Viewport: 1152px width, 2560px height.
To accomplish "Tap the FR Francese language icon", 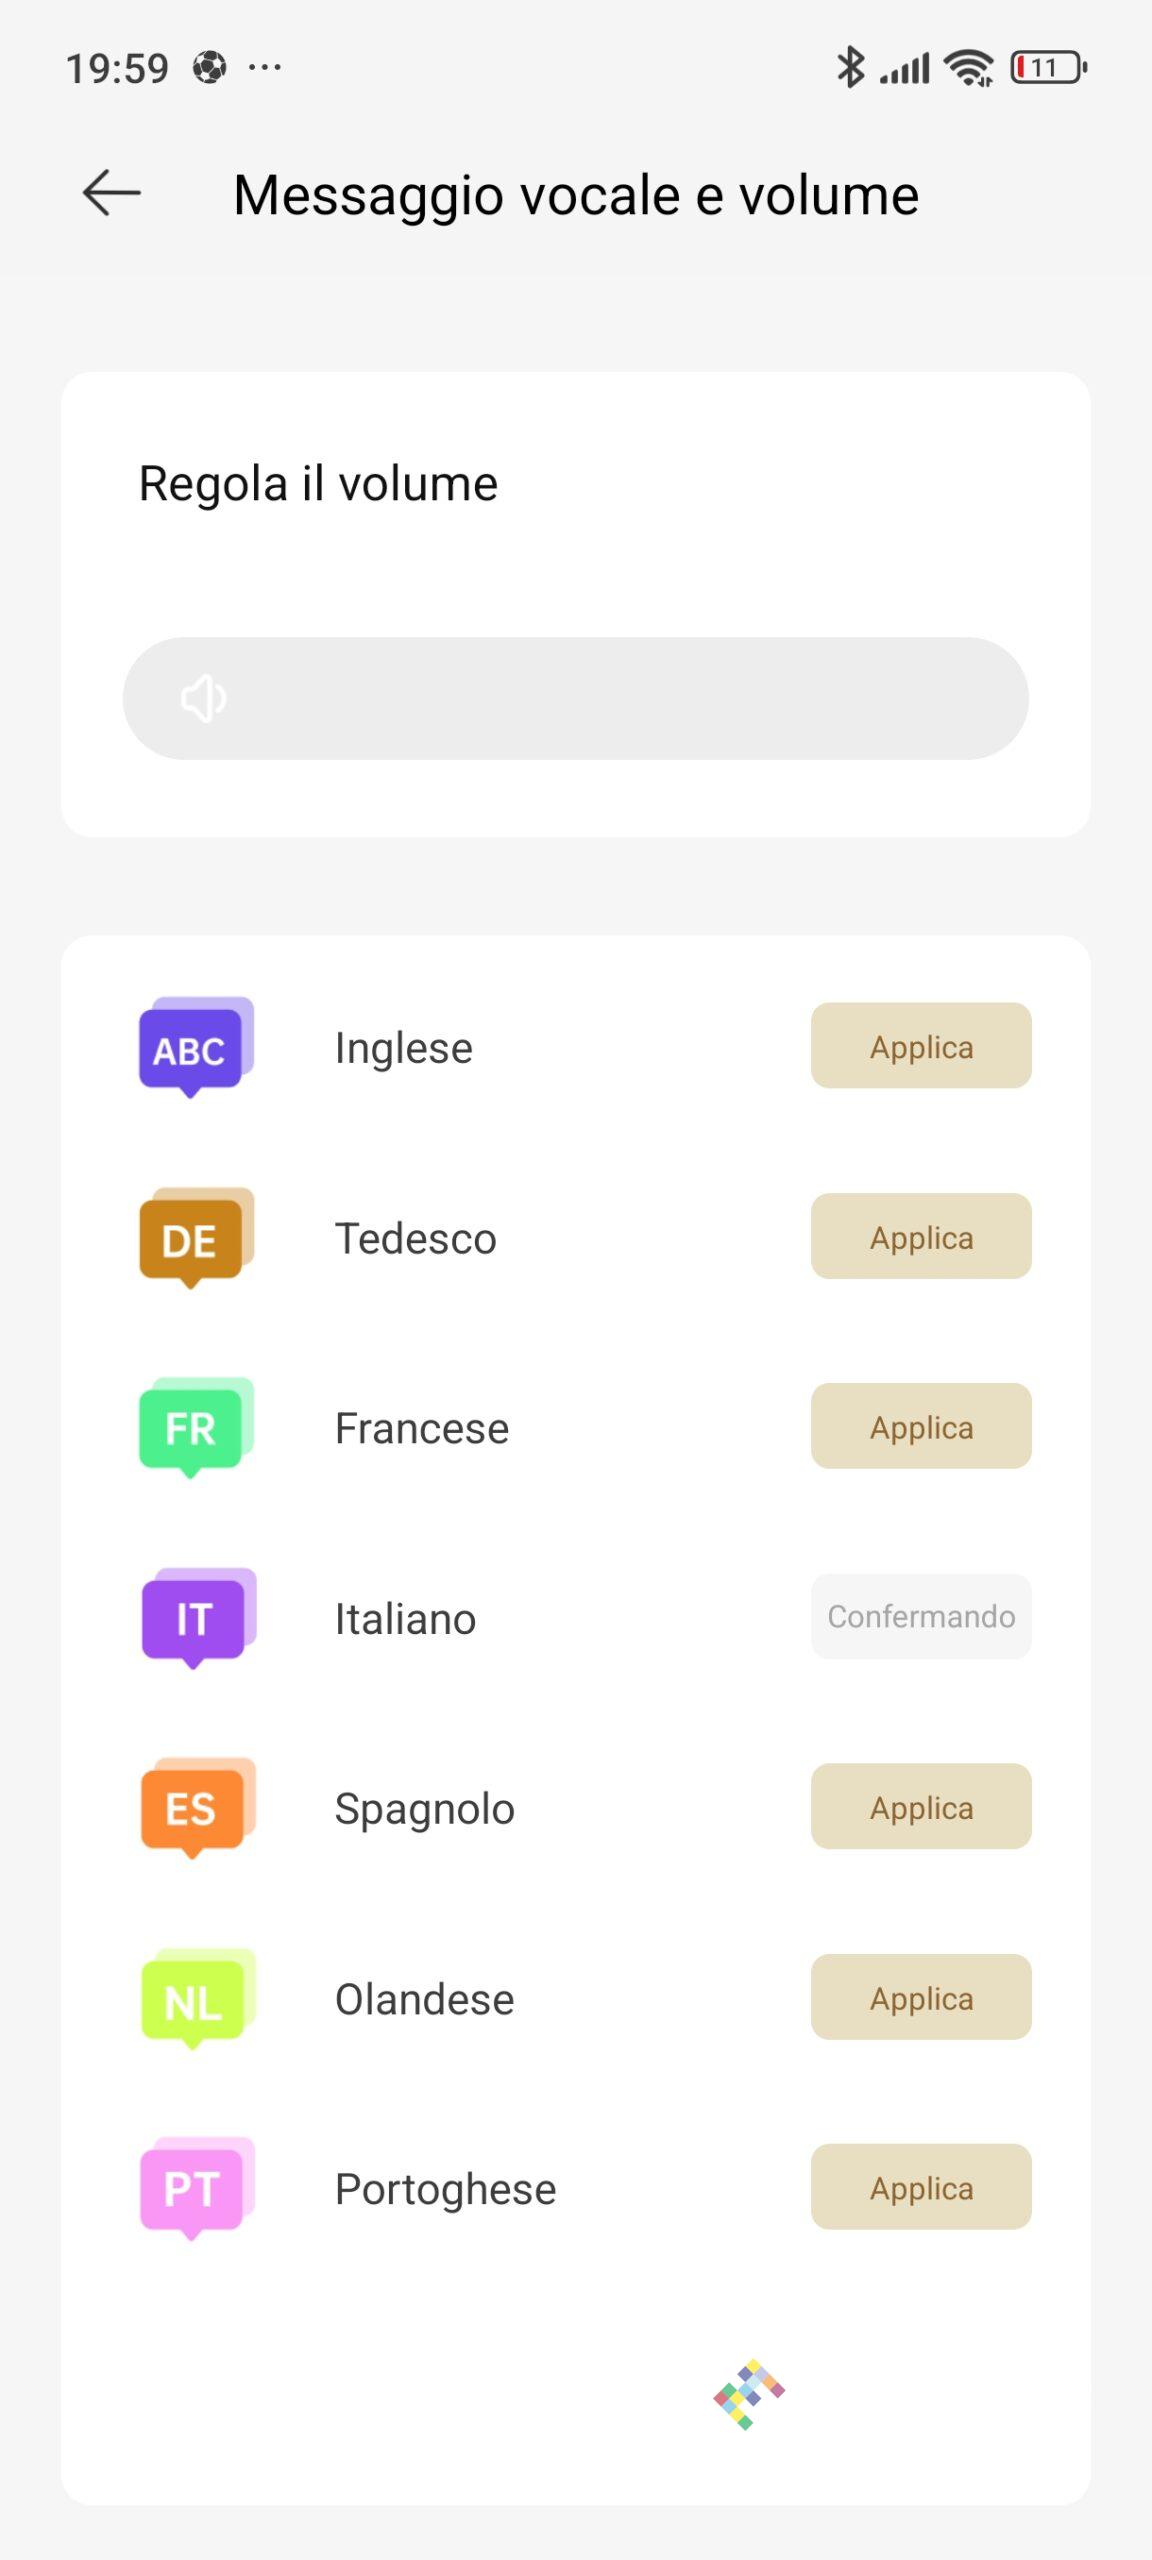I will click(195, 1428).
